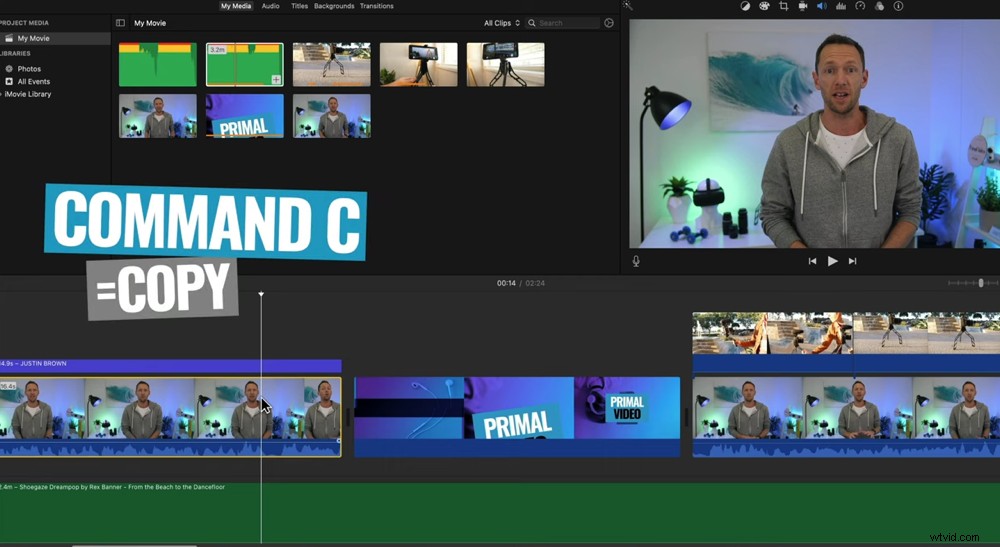This screenshot has width=1000, height=547.
Task: Select the 3.2m green audio clip
Action: [x=245, y=64]
